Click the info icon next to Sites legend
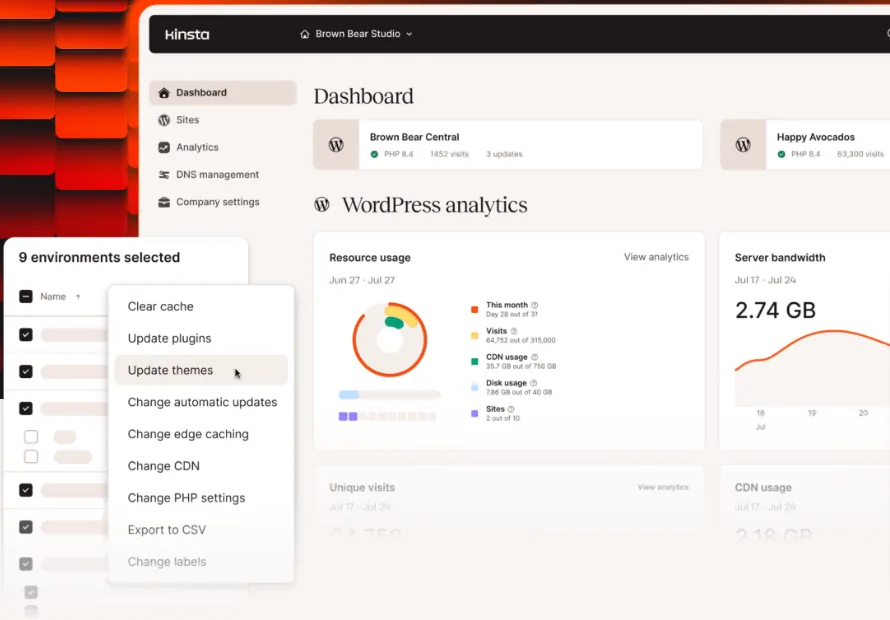The width and height of the screenshot is (890, 620). click(511, 409)
